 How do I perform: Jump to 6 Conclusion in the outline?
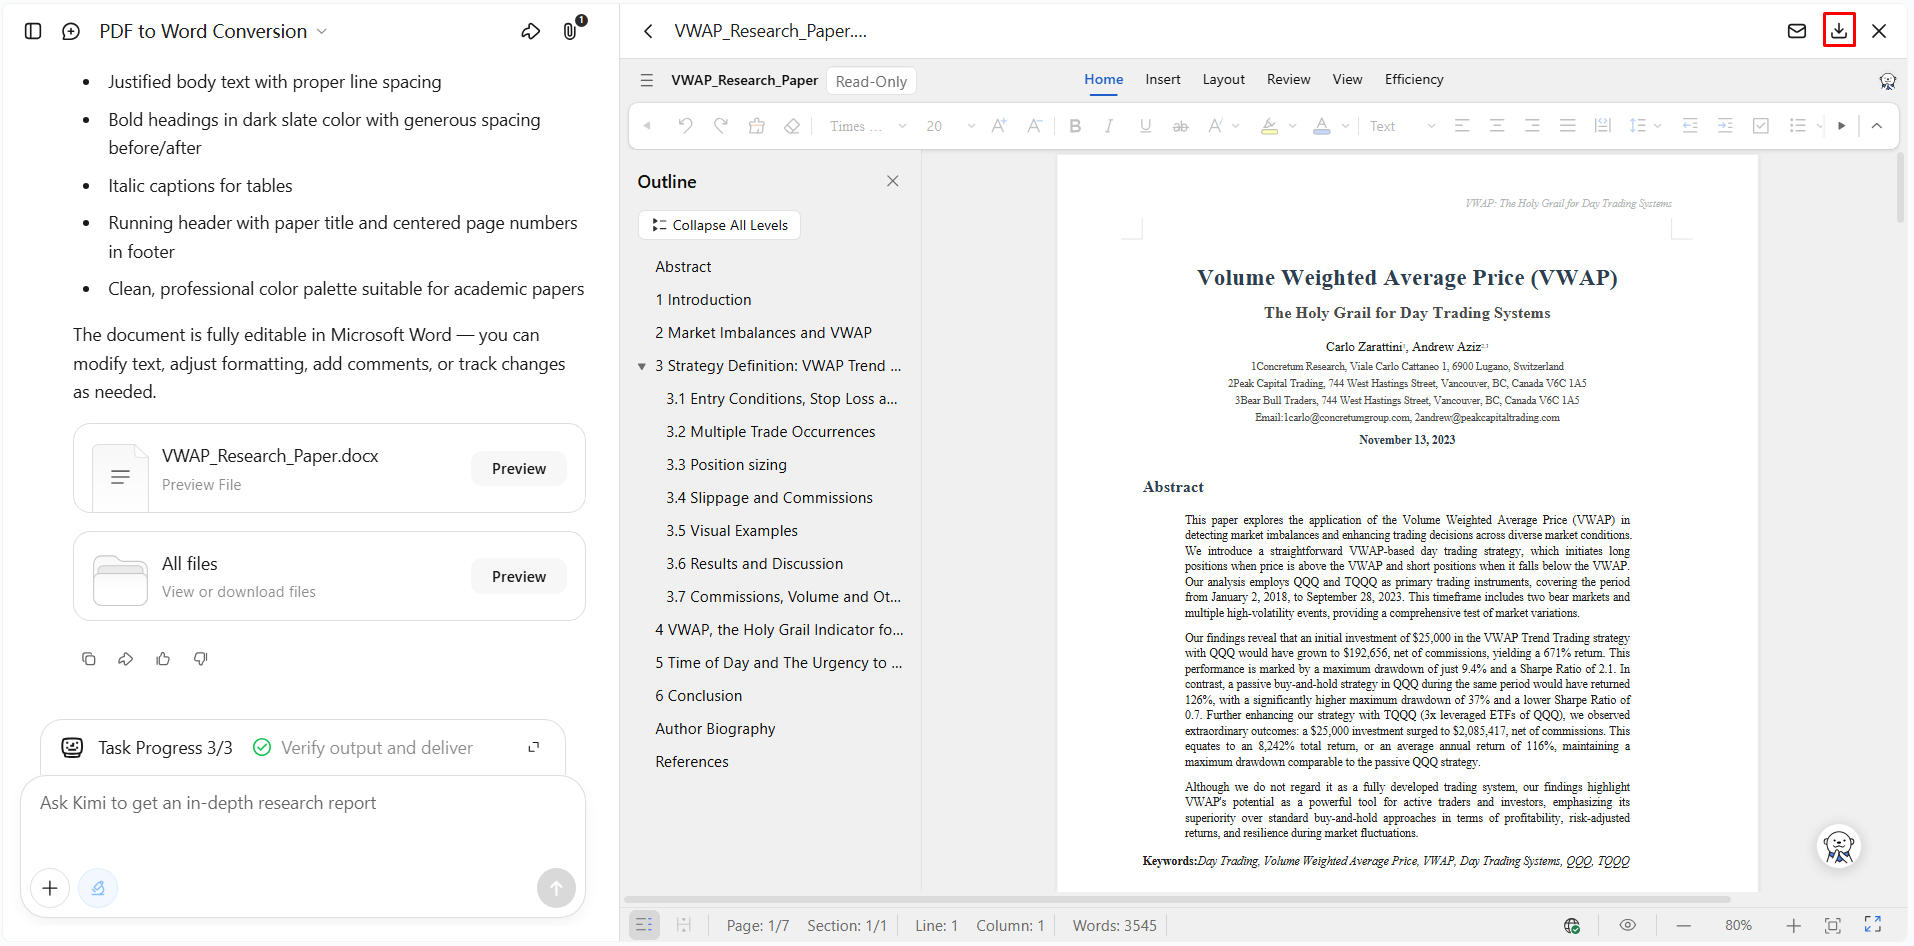[699, 696]
